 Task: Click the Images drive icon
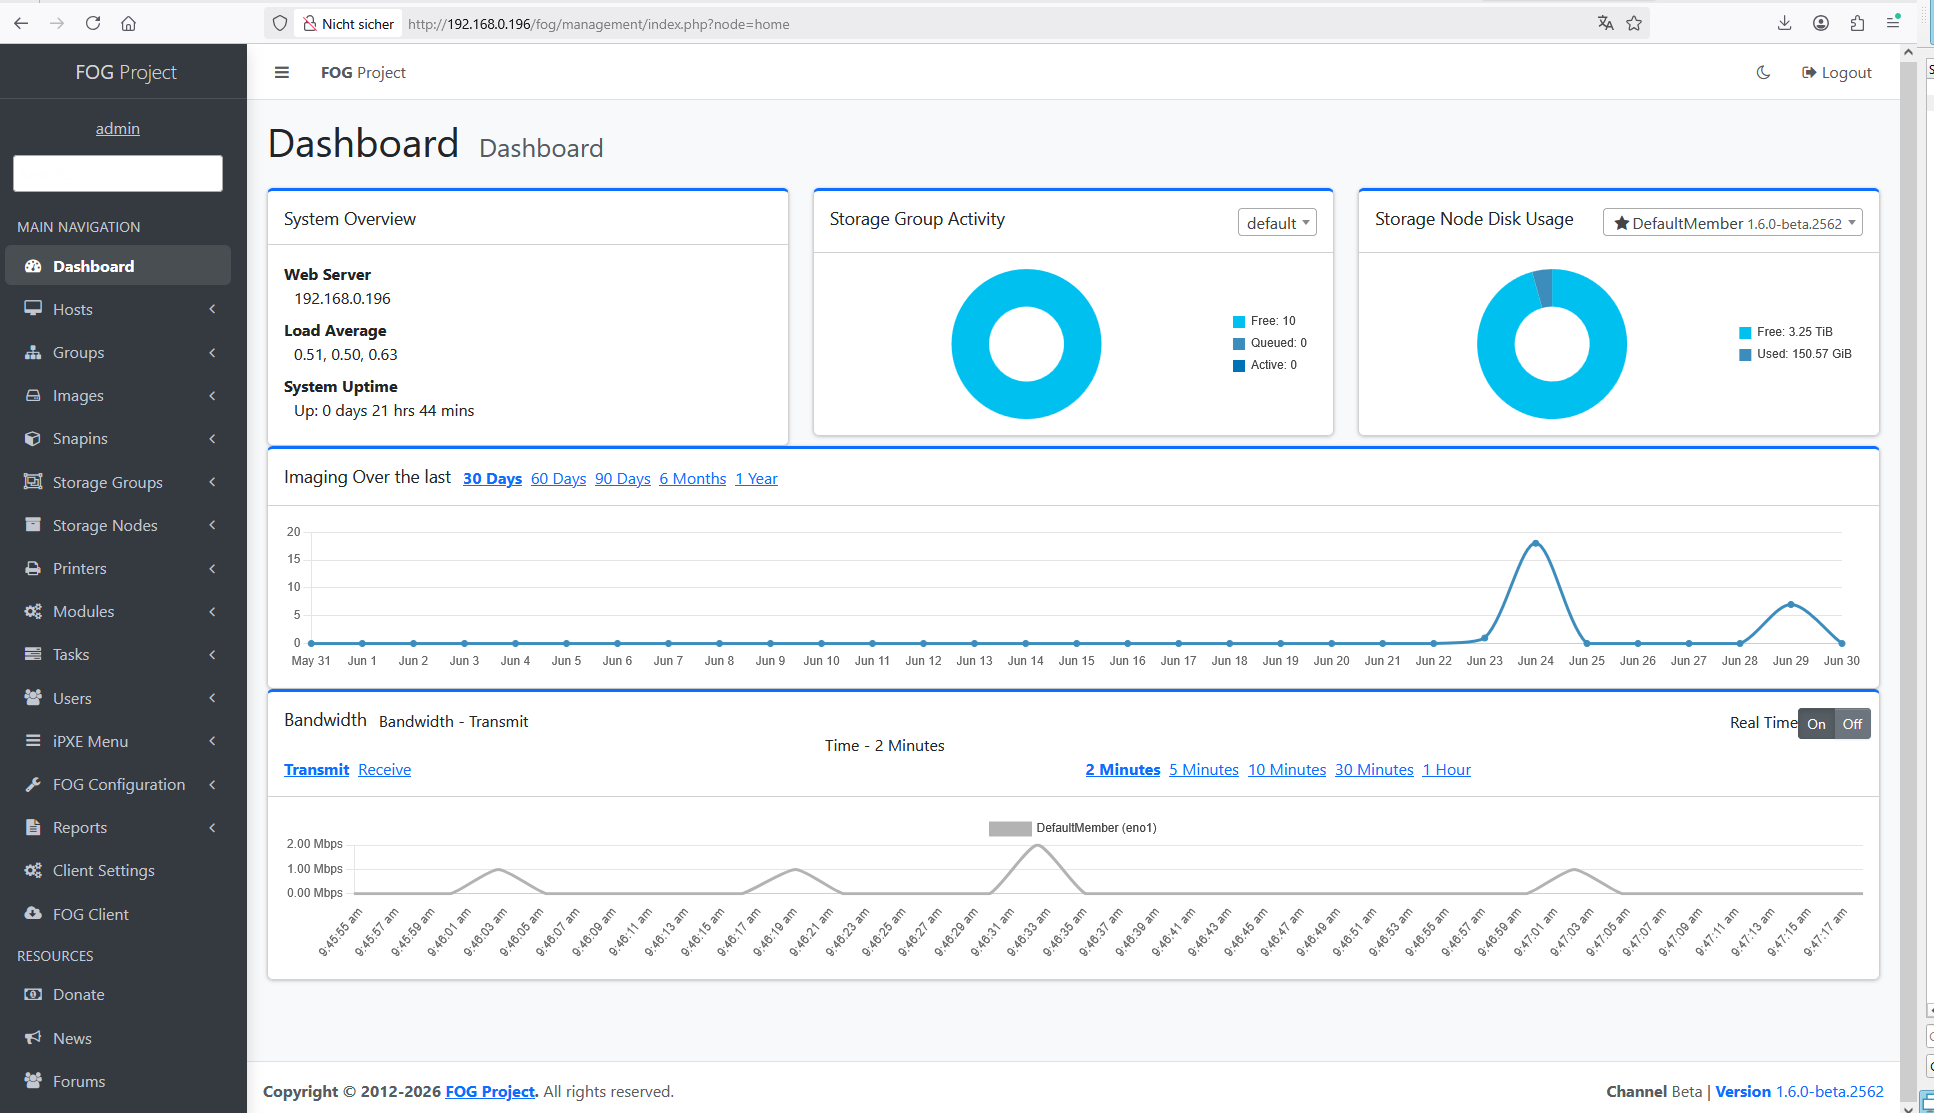[33, 395]
